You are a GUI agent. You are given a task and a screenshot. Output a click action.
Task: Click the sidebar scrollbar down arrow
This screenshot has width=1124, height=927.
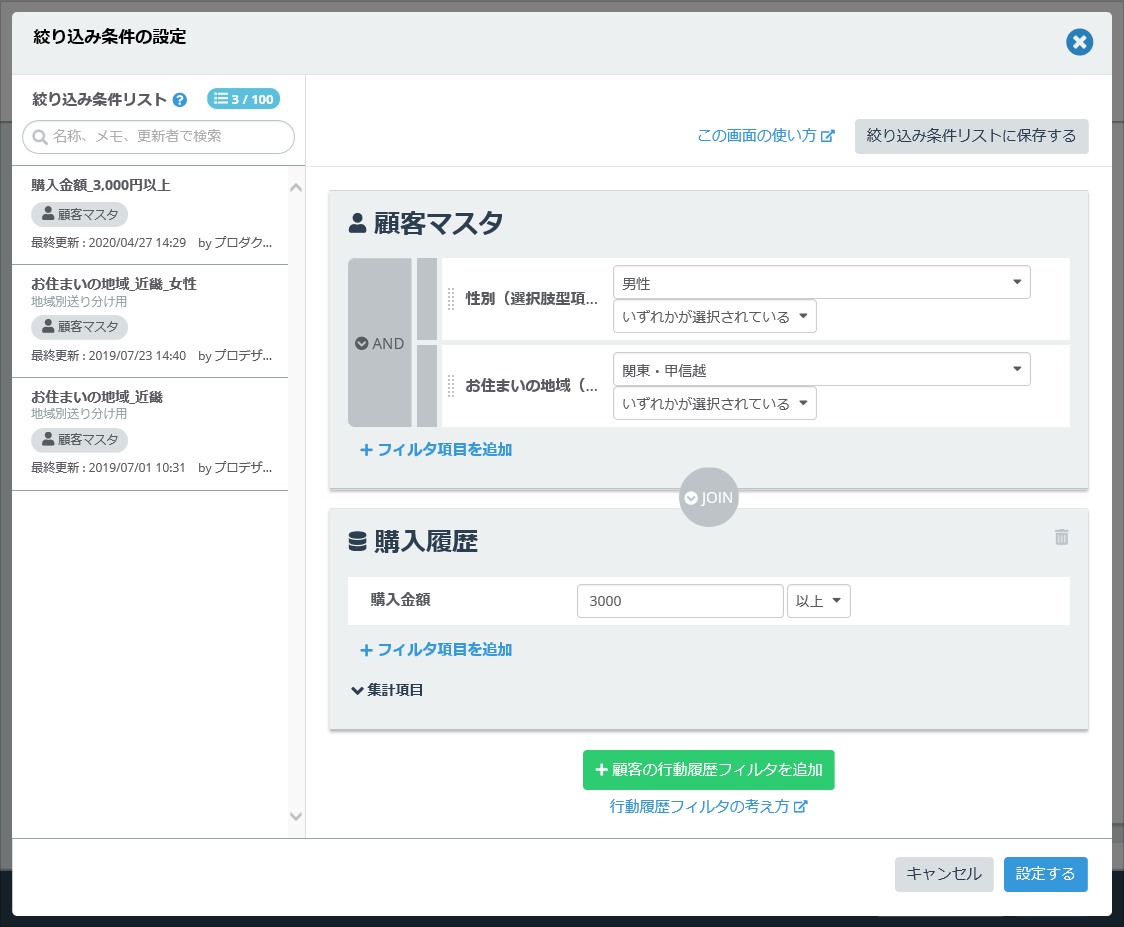(296, 816)
